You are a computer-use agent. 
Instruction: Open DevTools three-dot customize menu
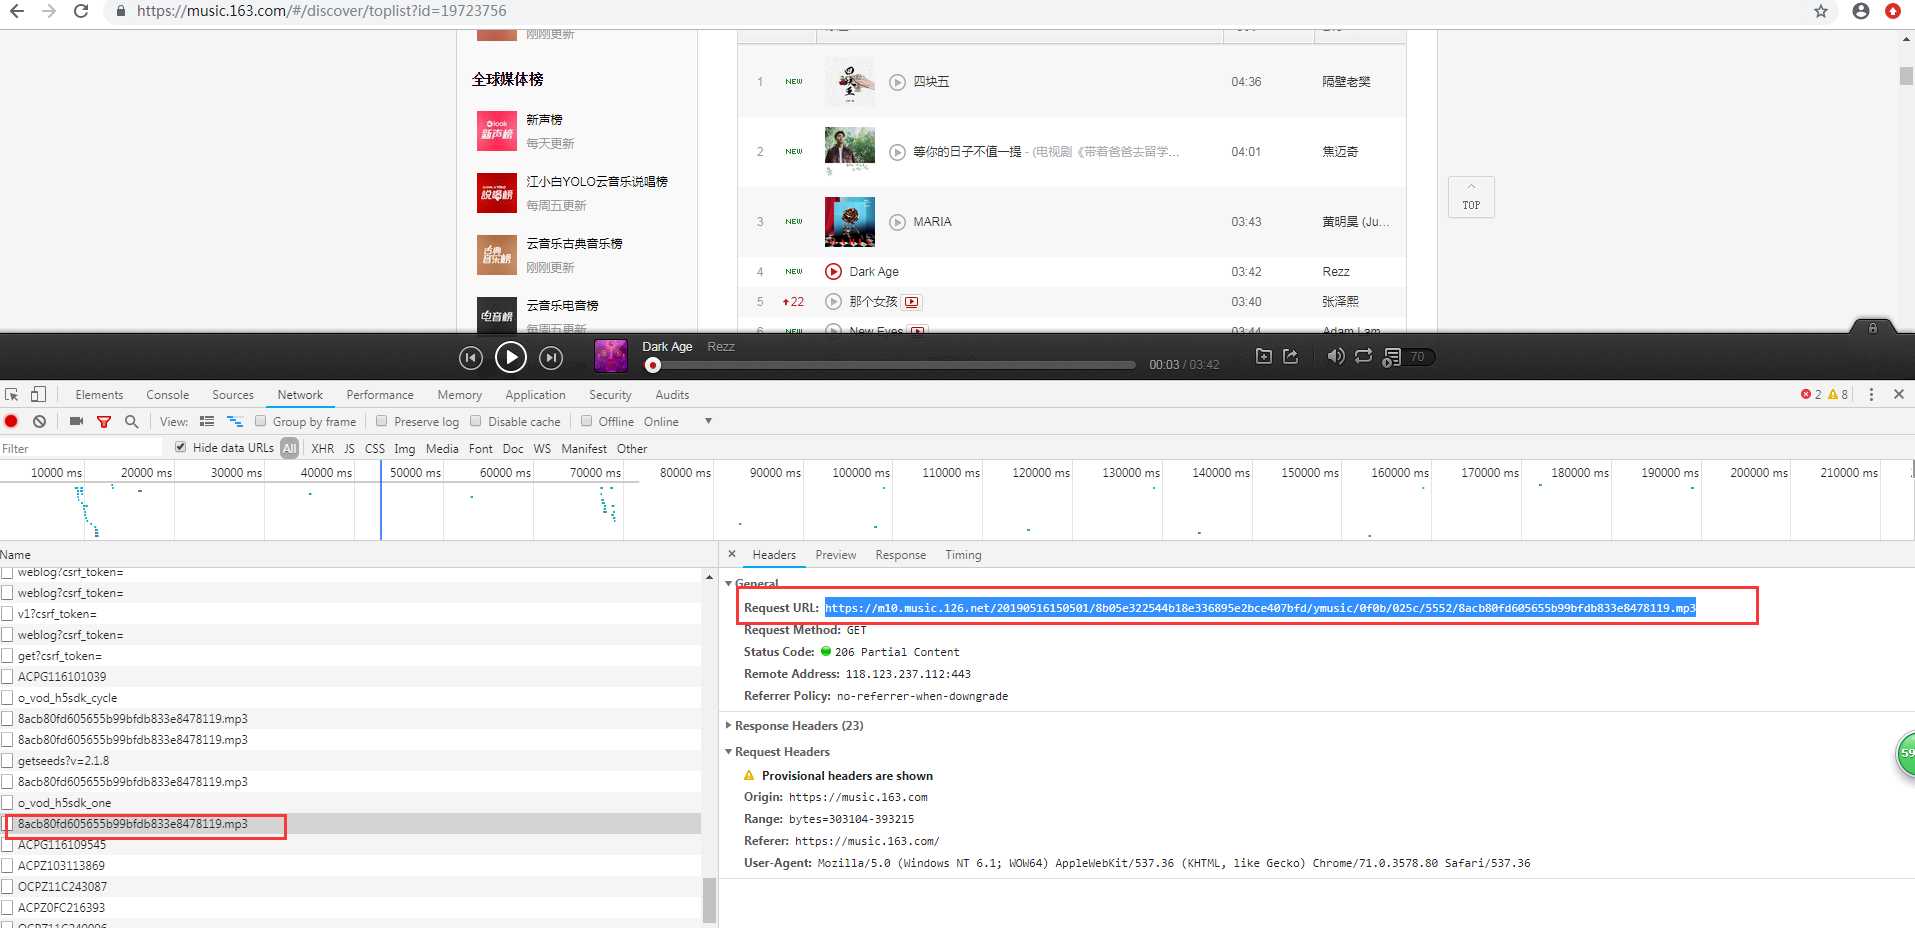click(1871, 395)
